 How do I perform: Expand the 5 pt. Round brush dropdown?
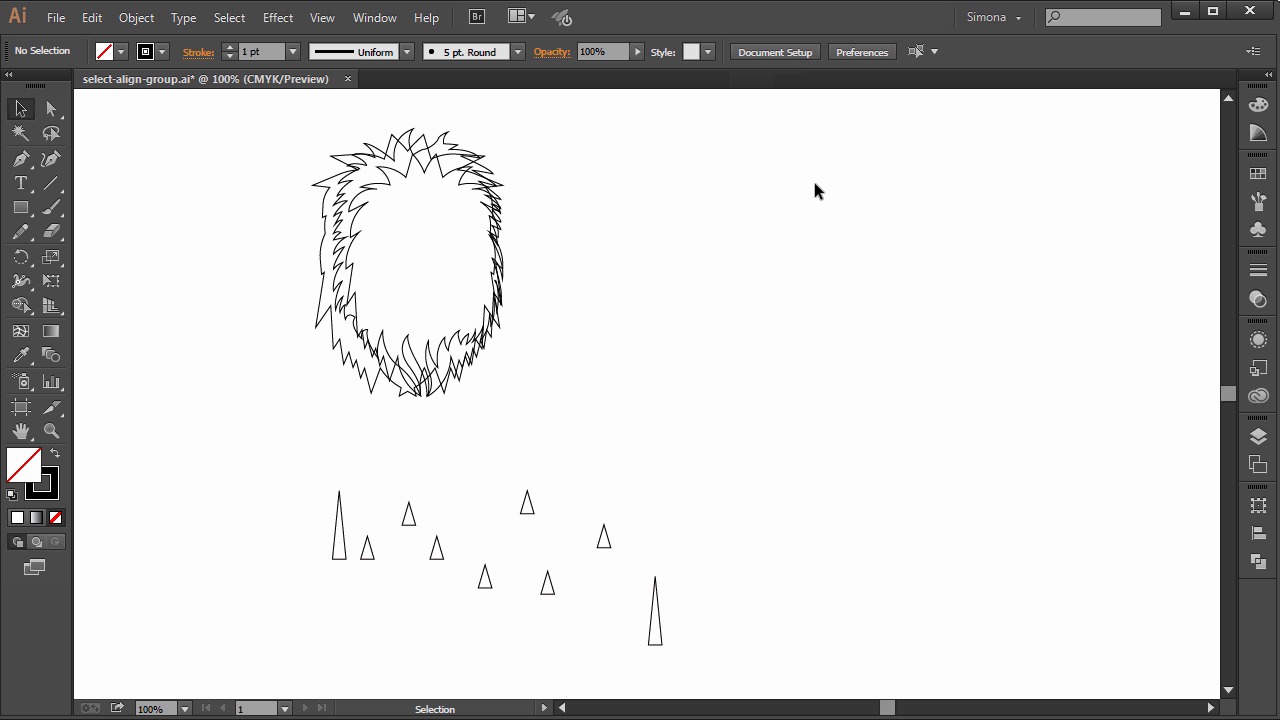click(517, 52)
